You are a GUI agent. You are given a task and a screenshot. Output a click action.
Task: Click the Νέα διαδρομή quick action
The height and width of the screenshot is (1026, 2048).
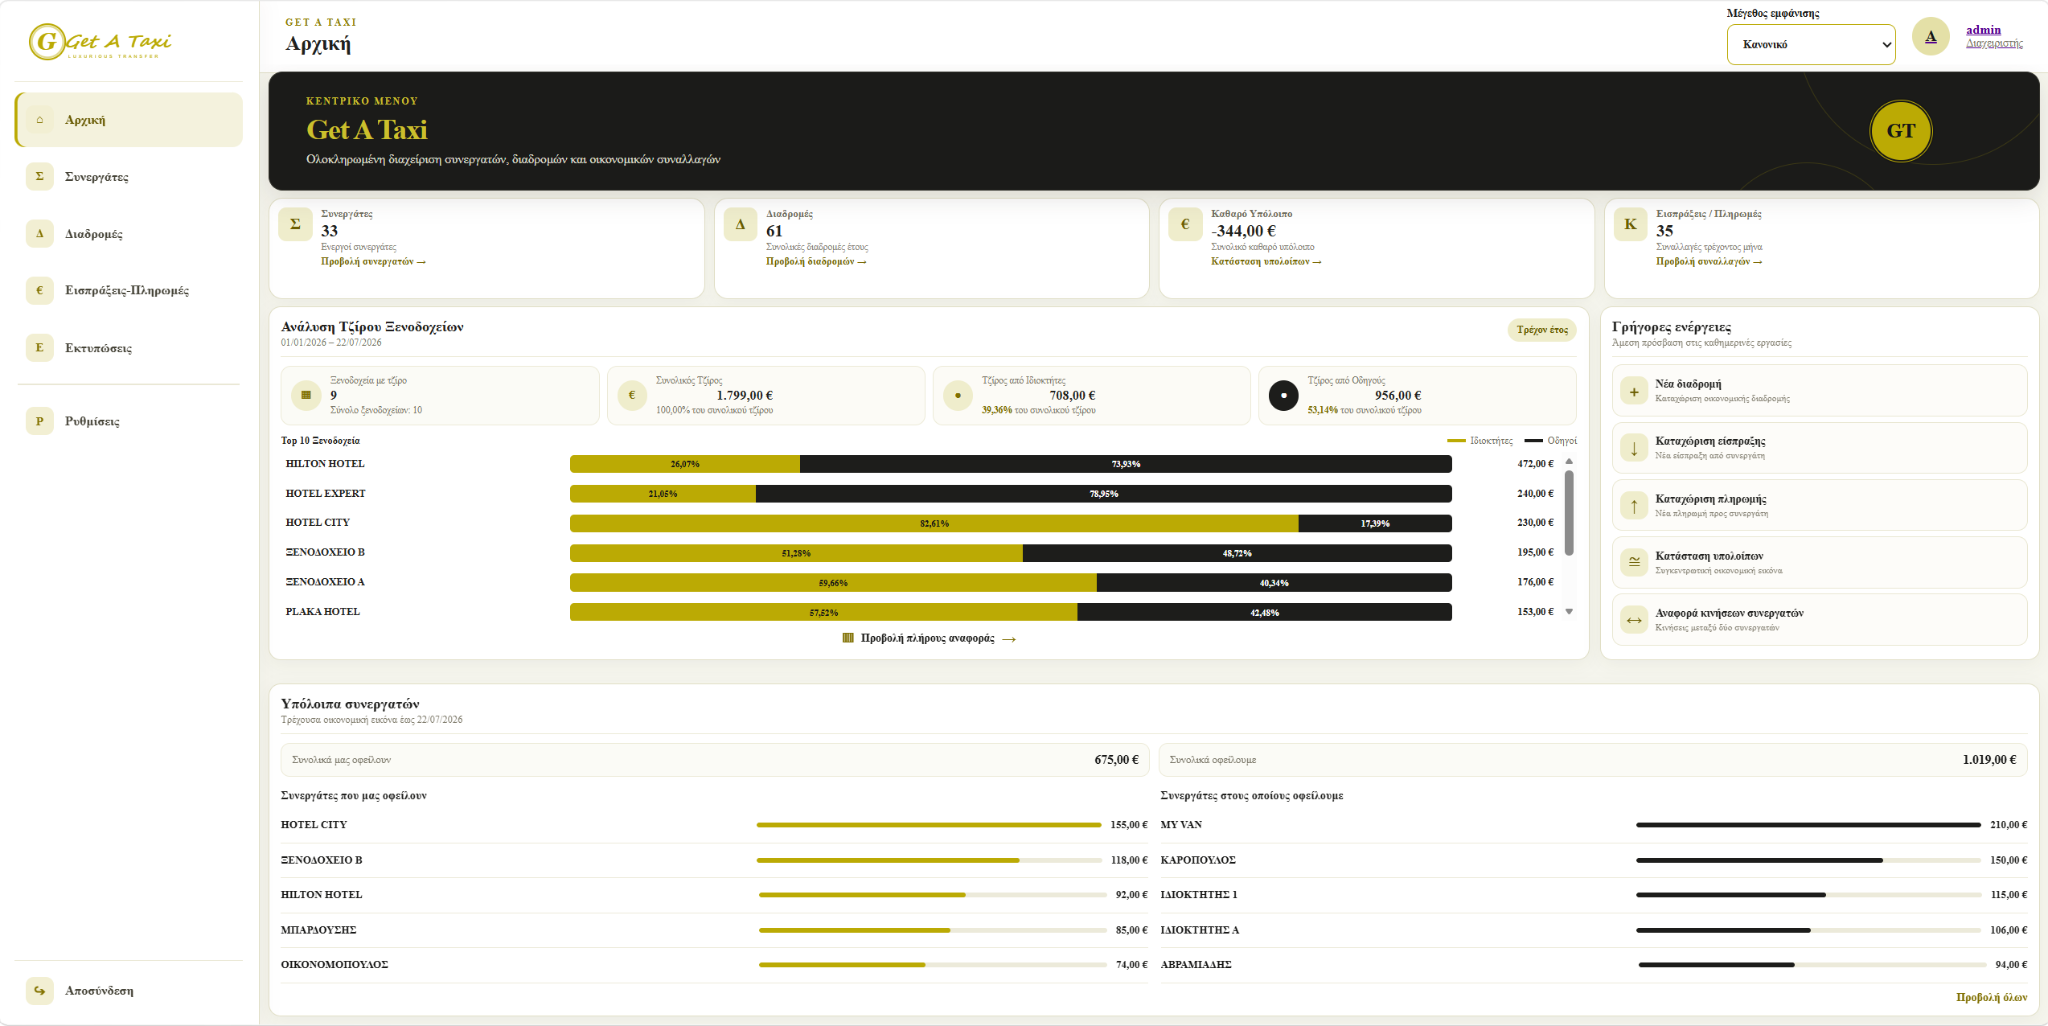click(x=1820, y=390)
